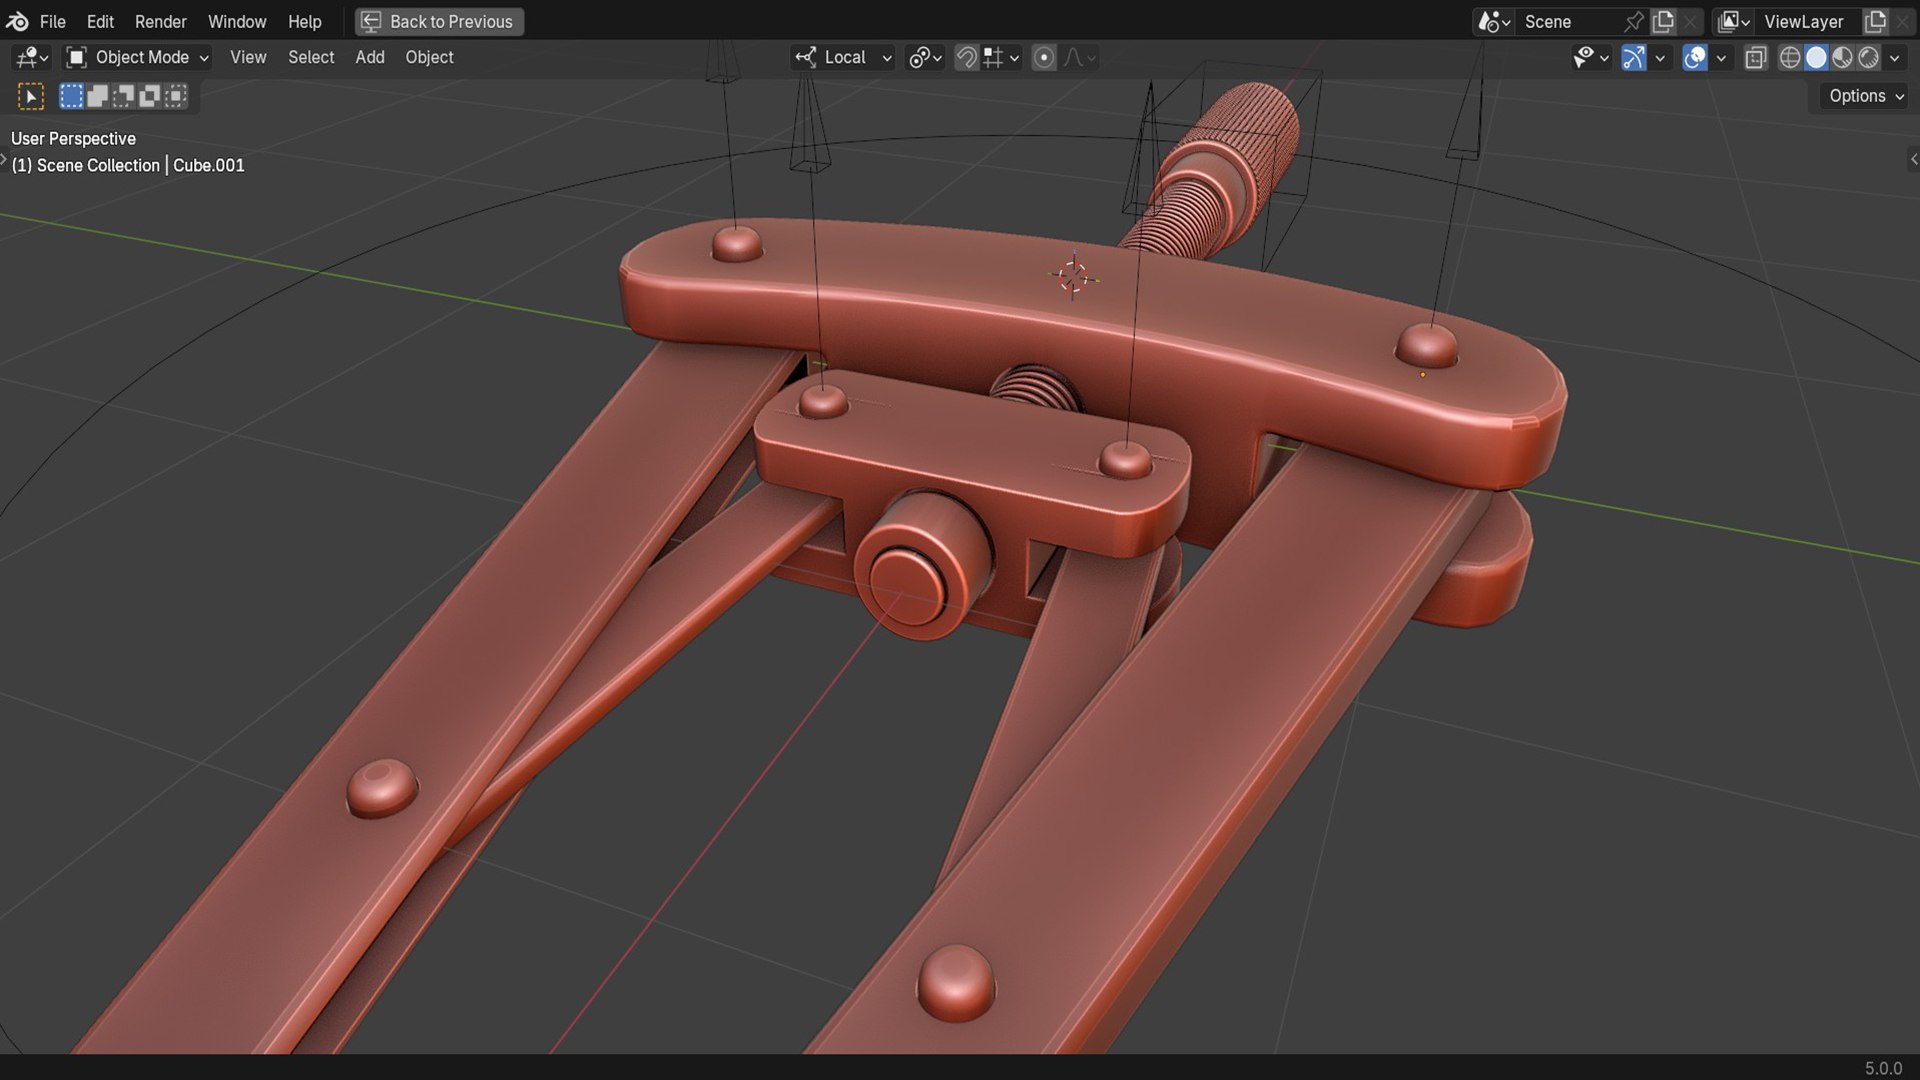Open the Object Mode dropdown

[137, 58]
